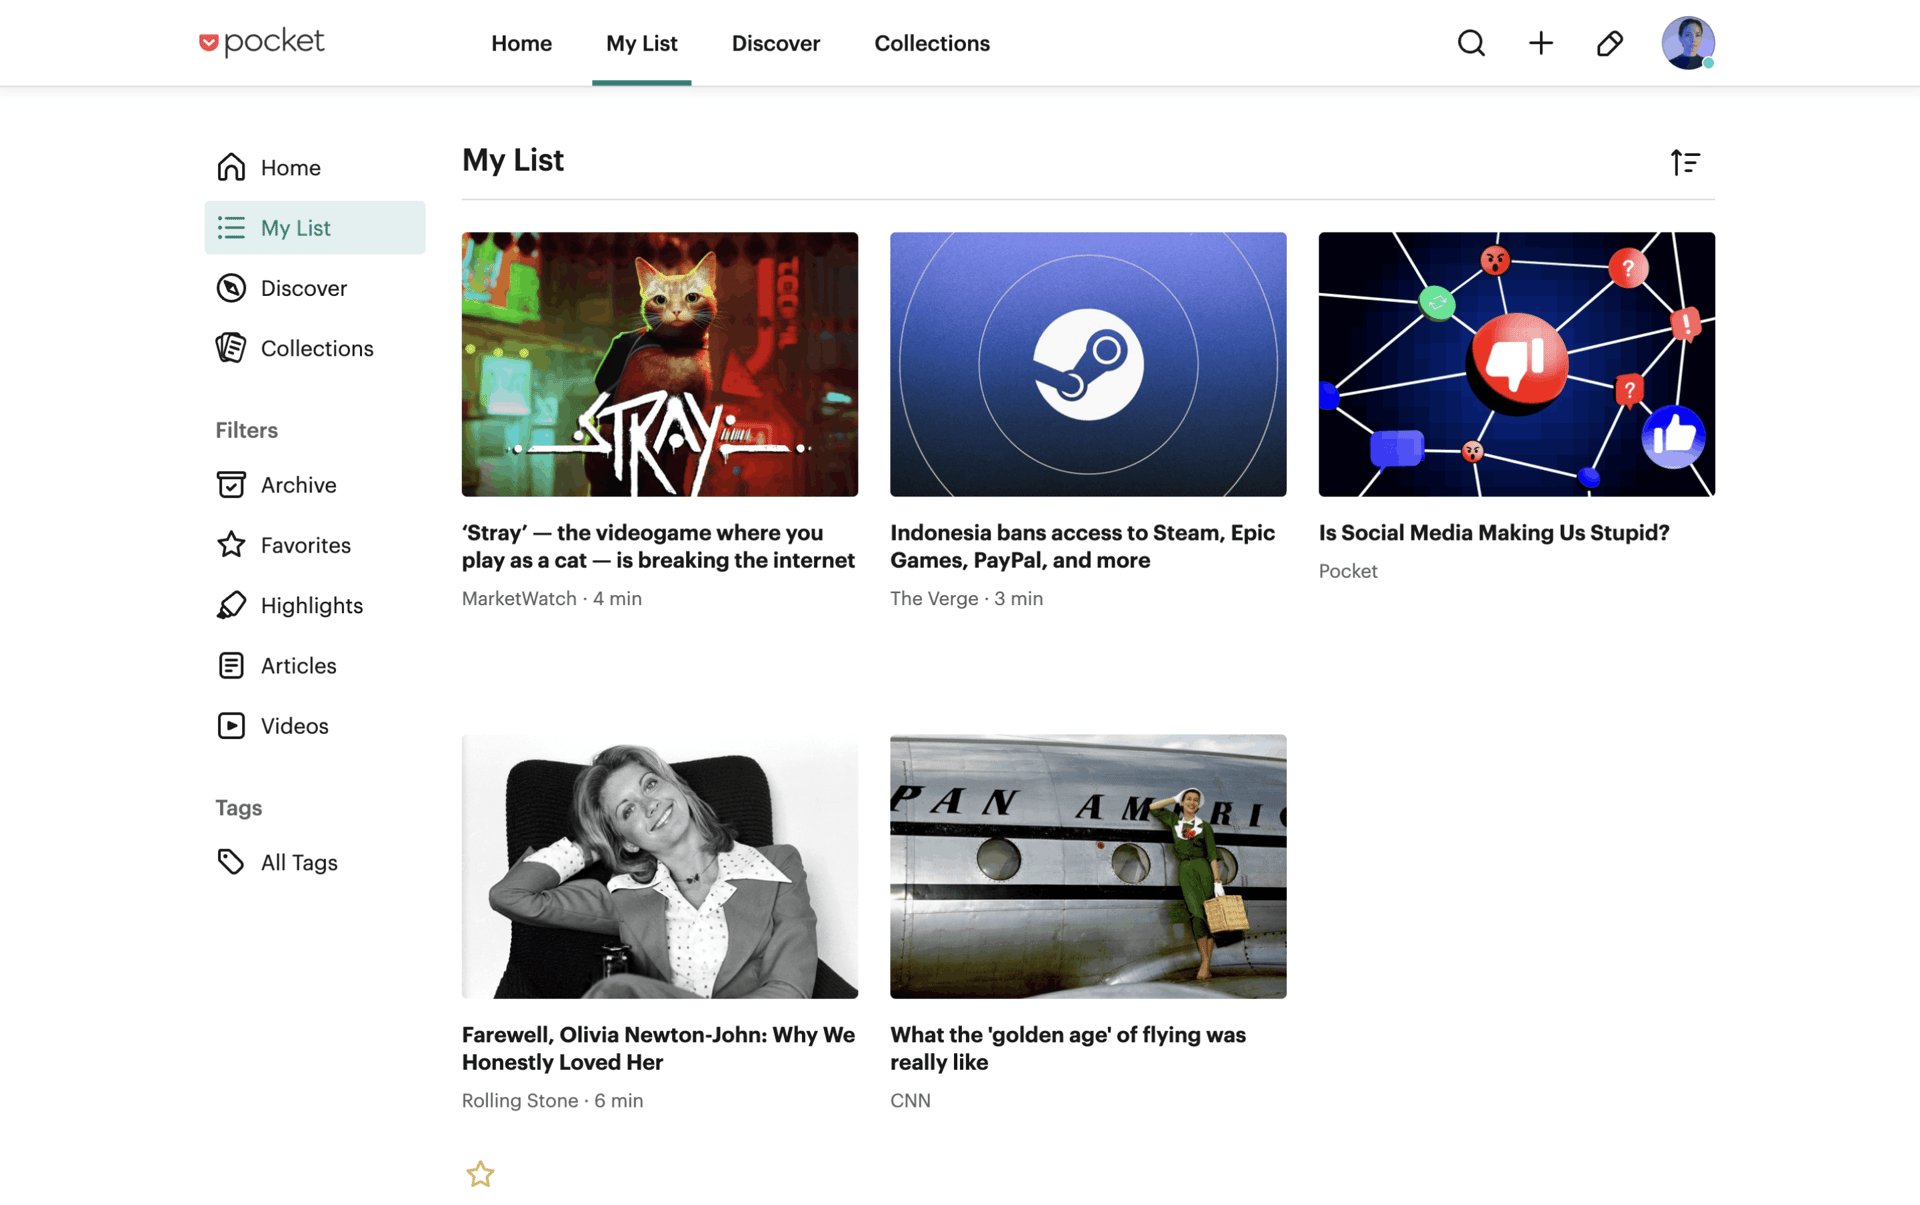Open Is Social Media Making Us Stupid title
Screen dimensions: 1920x1205
click(x=1494, y=533)
